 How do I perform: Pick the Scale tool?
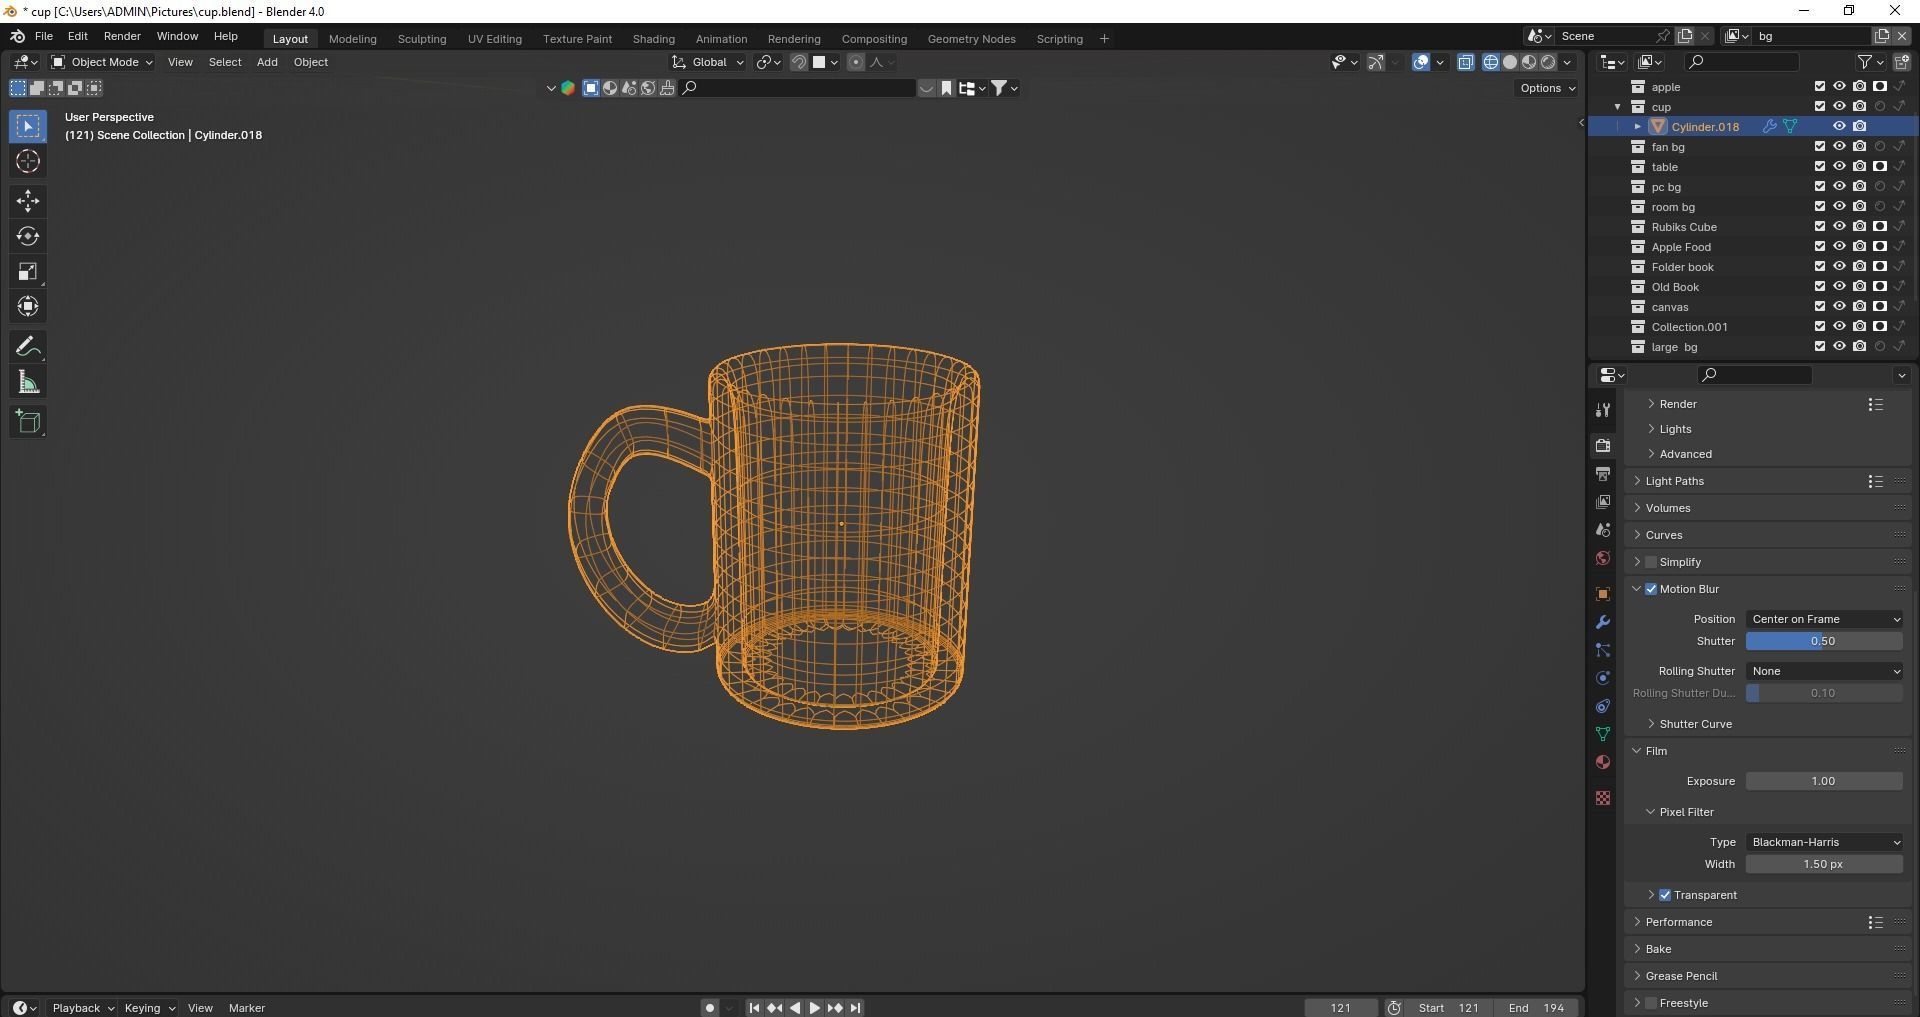[x=28, y=271]
